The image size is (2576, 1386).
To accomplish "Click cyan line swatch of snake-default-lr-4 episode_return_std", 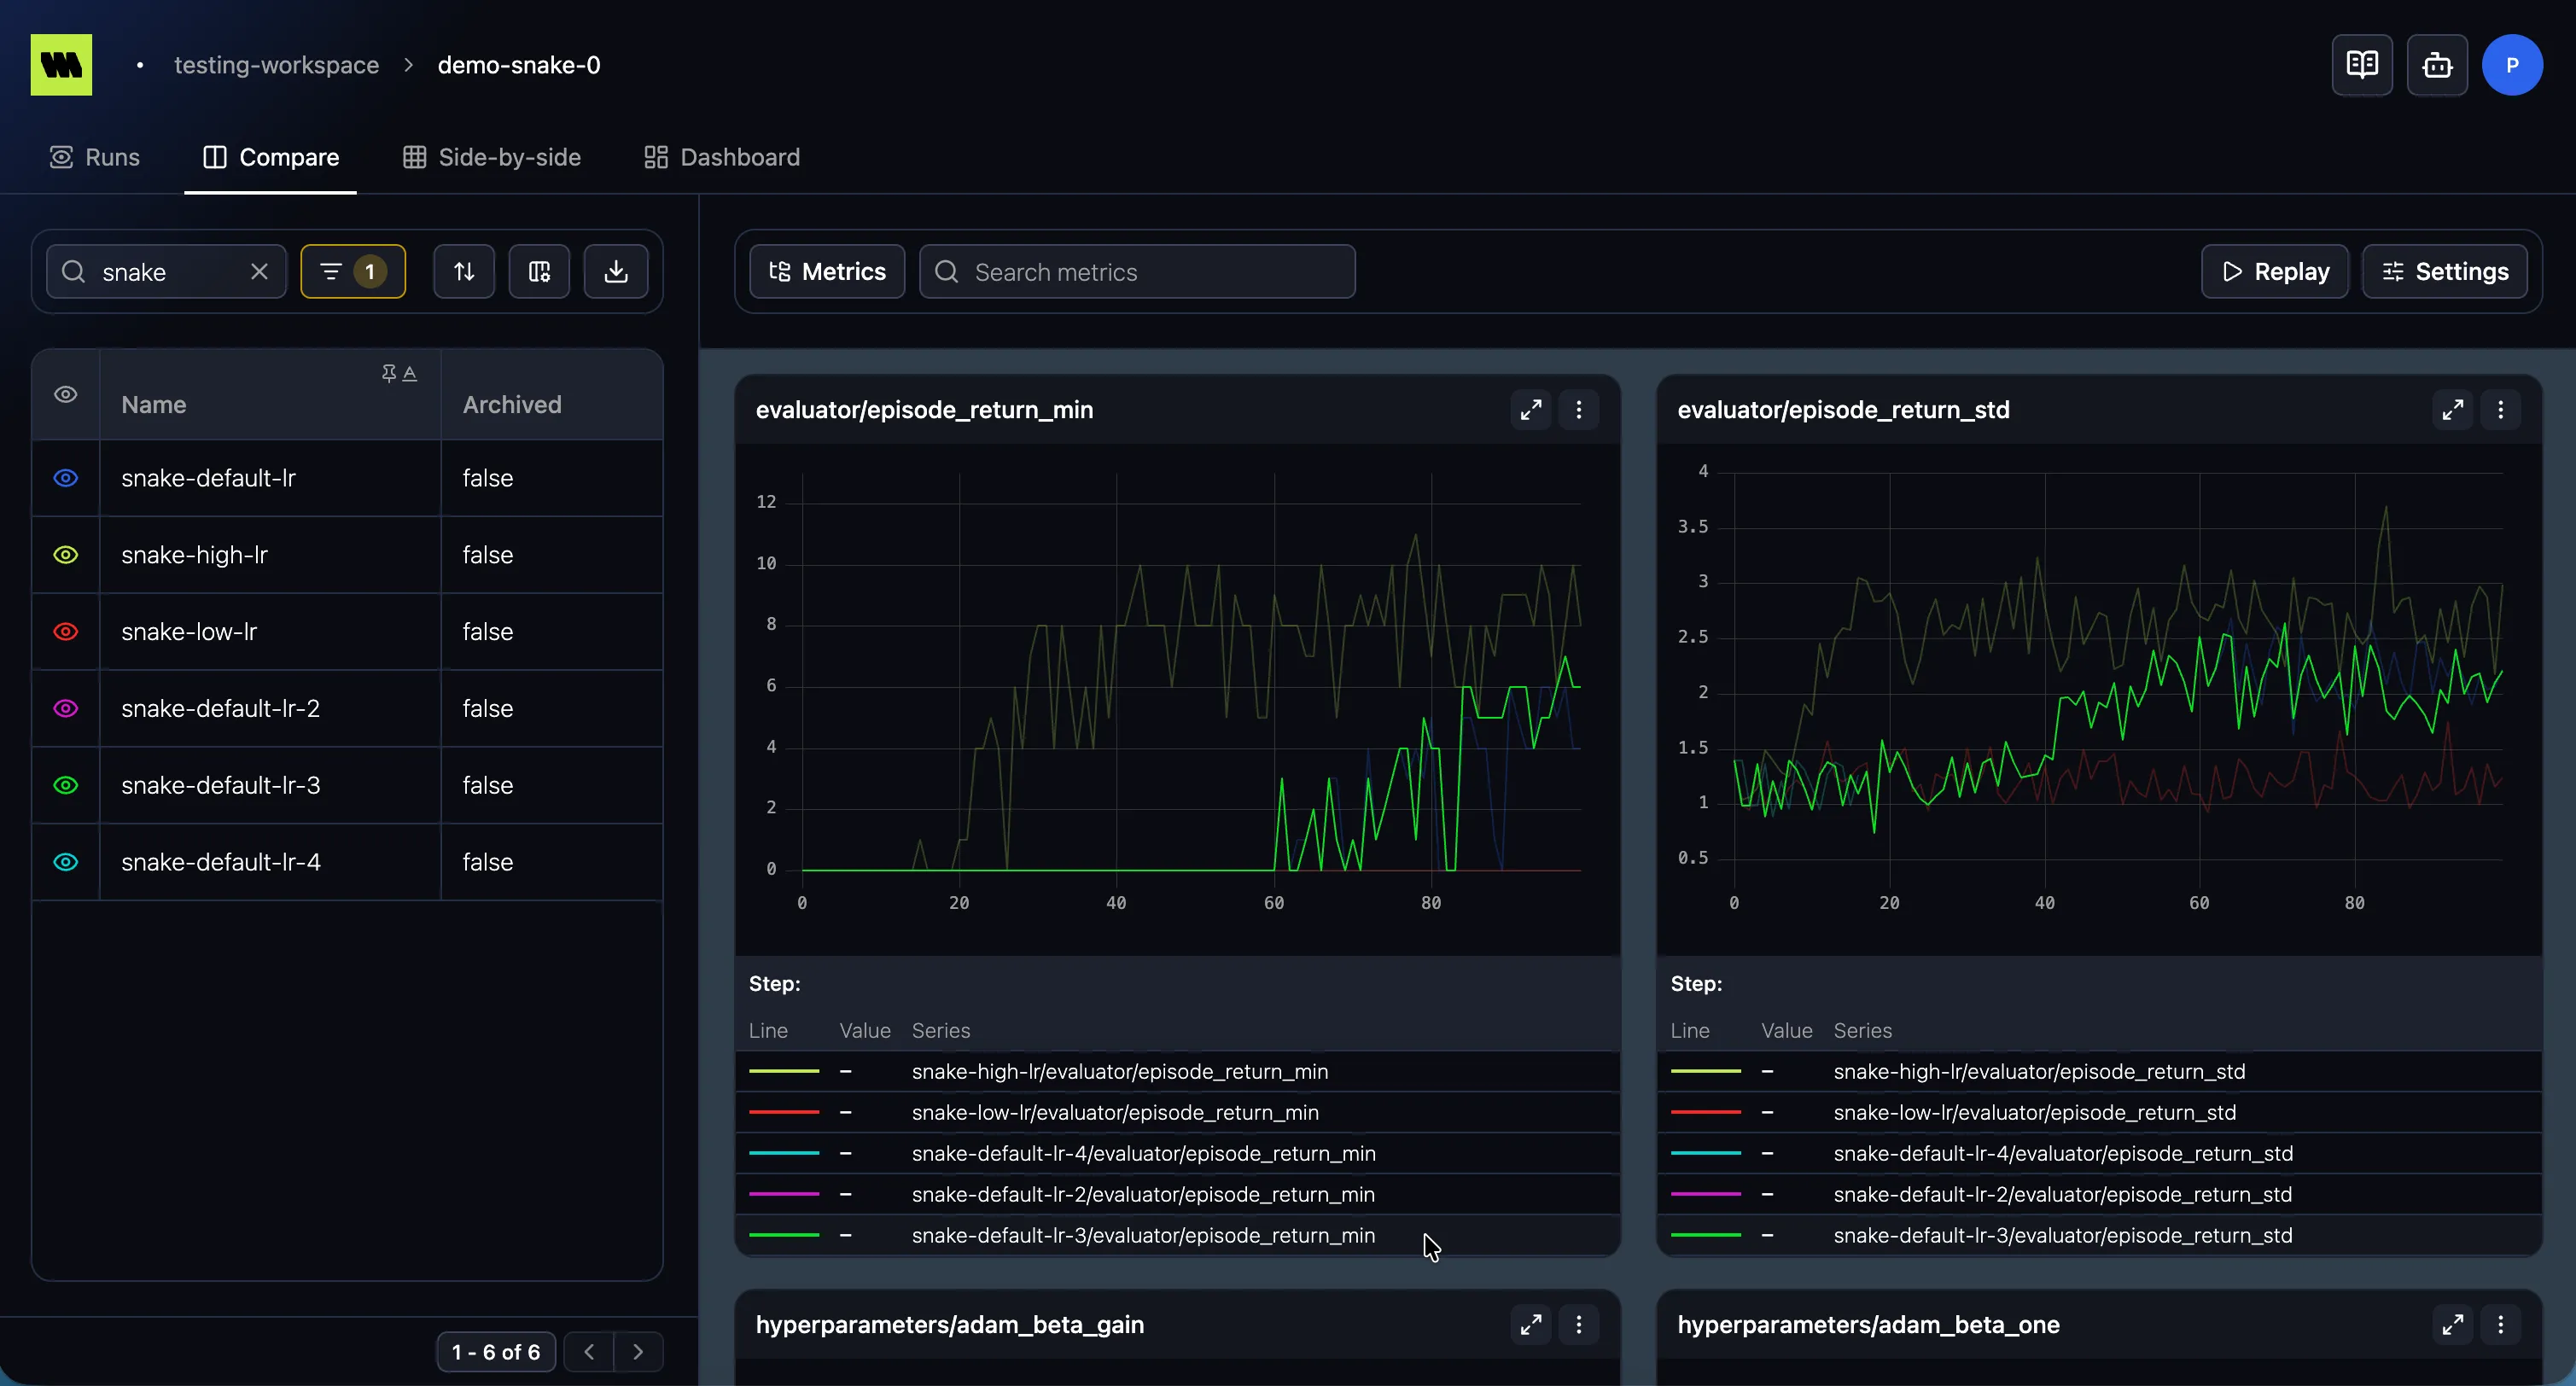I will [1706, 1153].
